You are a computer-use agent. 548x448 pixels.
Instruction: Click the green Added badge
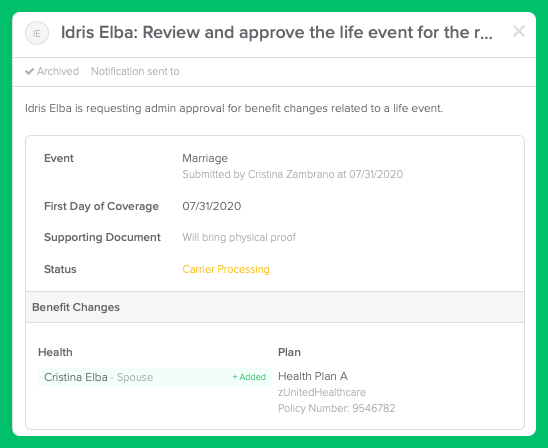pos(249,377)
